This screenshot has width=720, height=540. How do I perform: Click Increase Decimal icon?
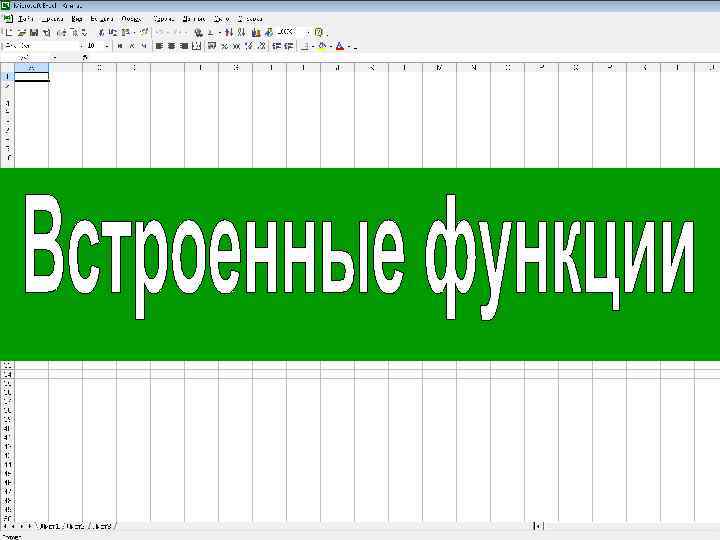(x=248, y=46)
